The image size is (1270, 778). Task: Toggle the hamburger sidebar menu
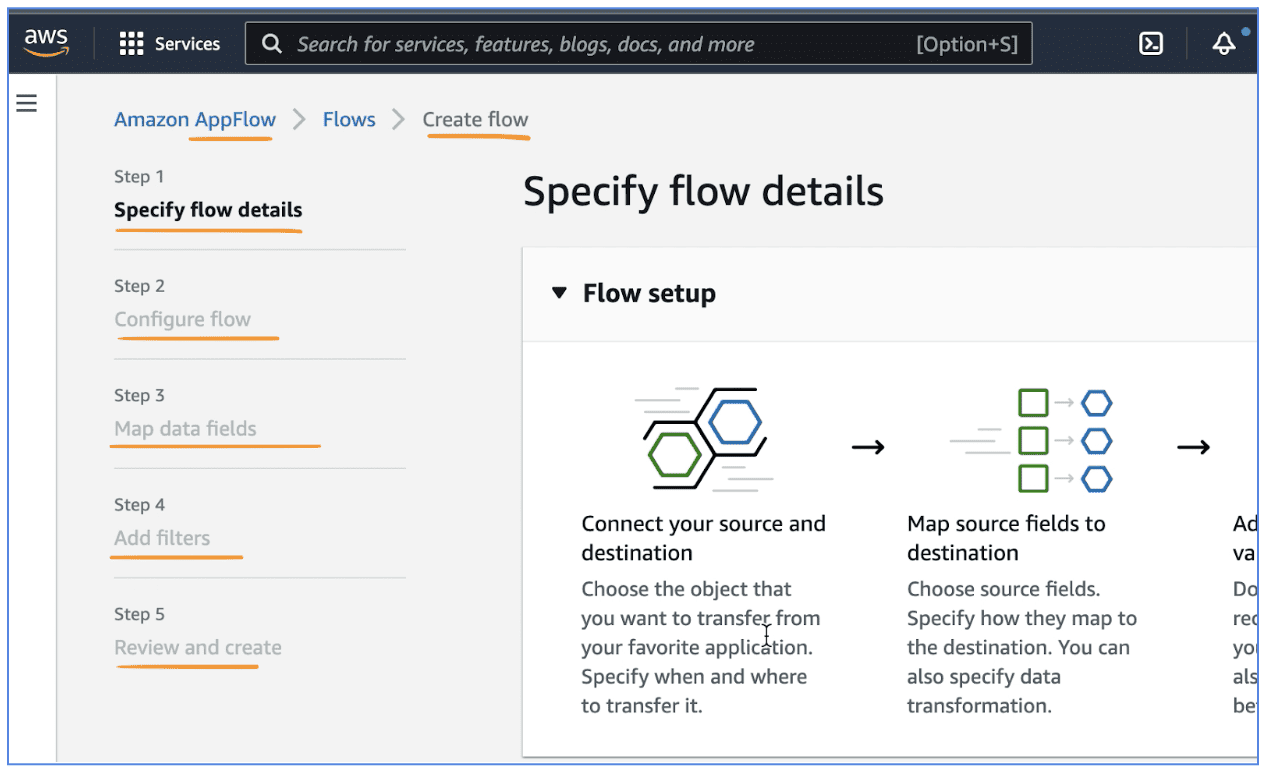(26, 103)
